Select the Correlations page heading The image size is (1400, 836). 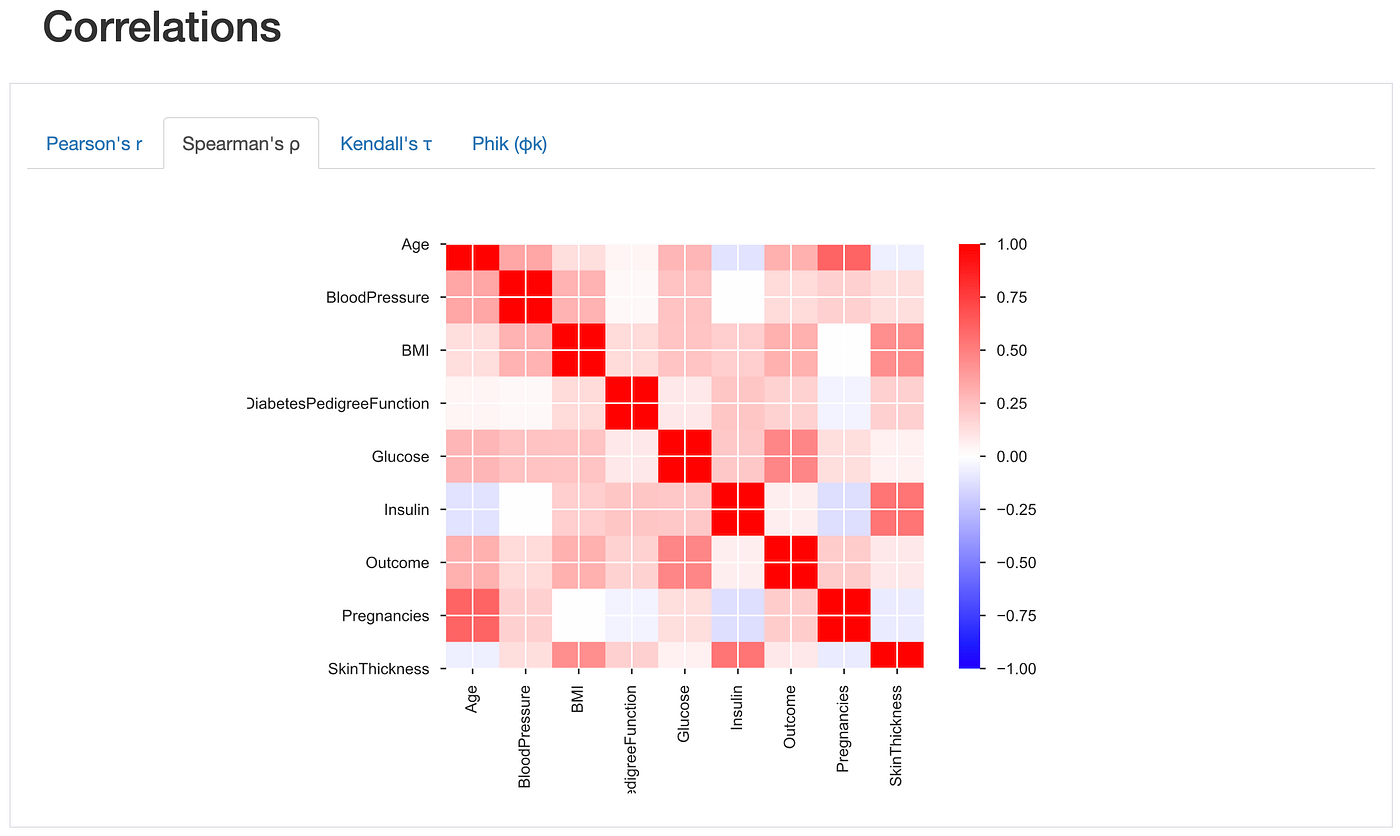[161, 27]
